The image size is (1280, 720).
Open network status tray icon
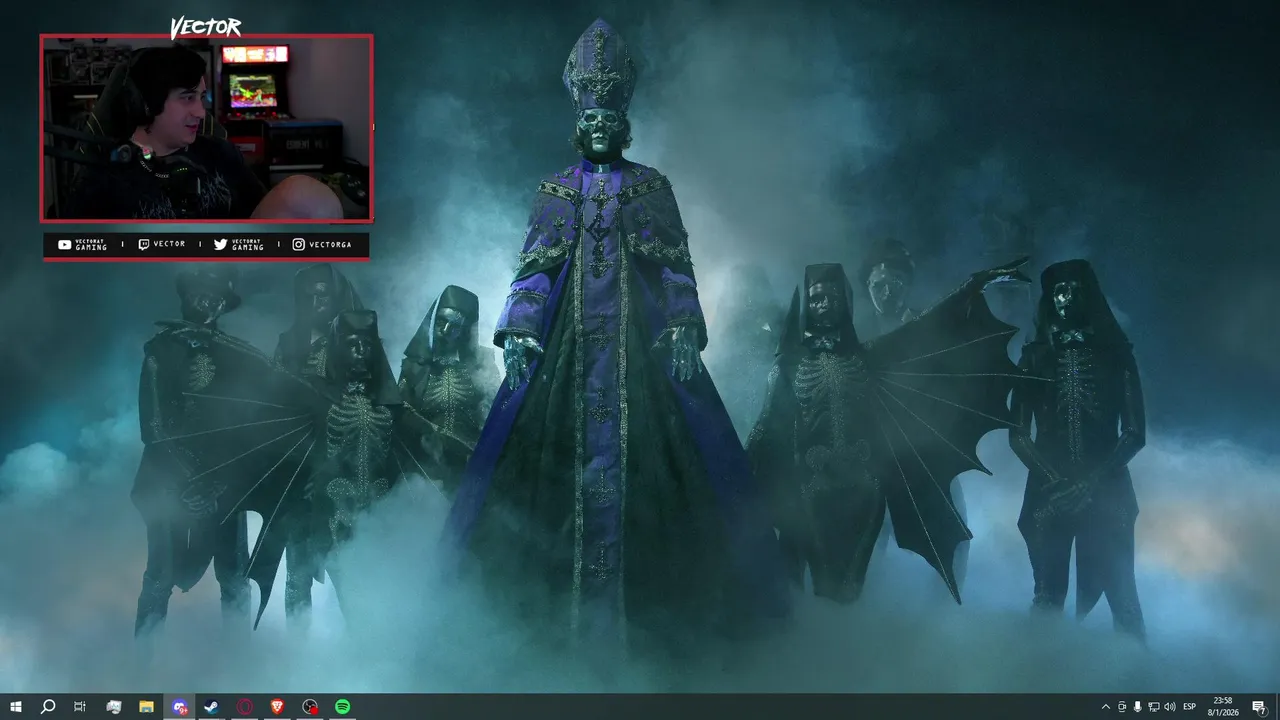1154,707
